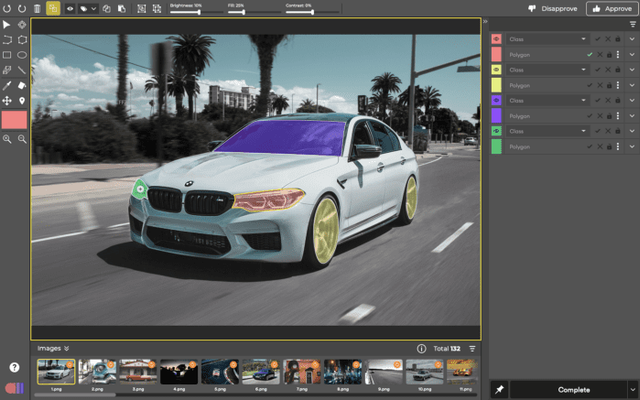The height and width of the screenshot is (400, 640).
Task: Click the zoom out magnifier
Action: click(x=22, y=139)
